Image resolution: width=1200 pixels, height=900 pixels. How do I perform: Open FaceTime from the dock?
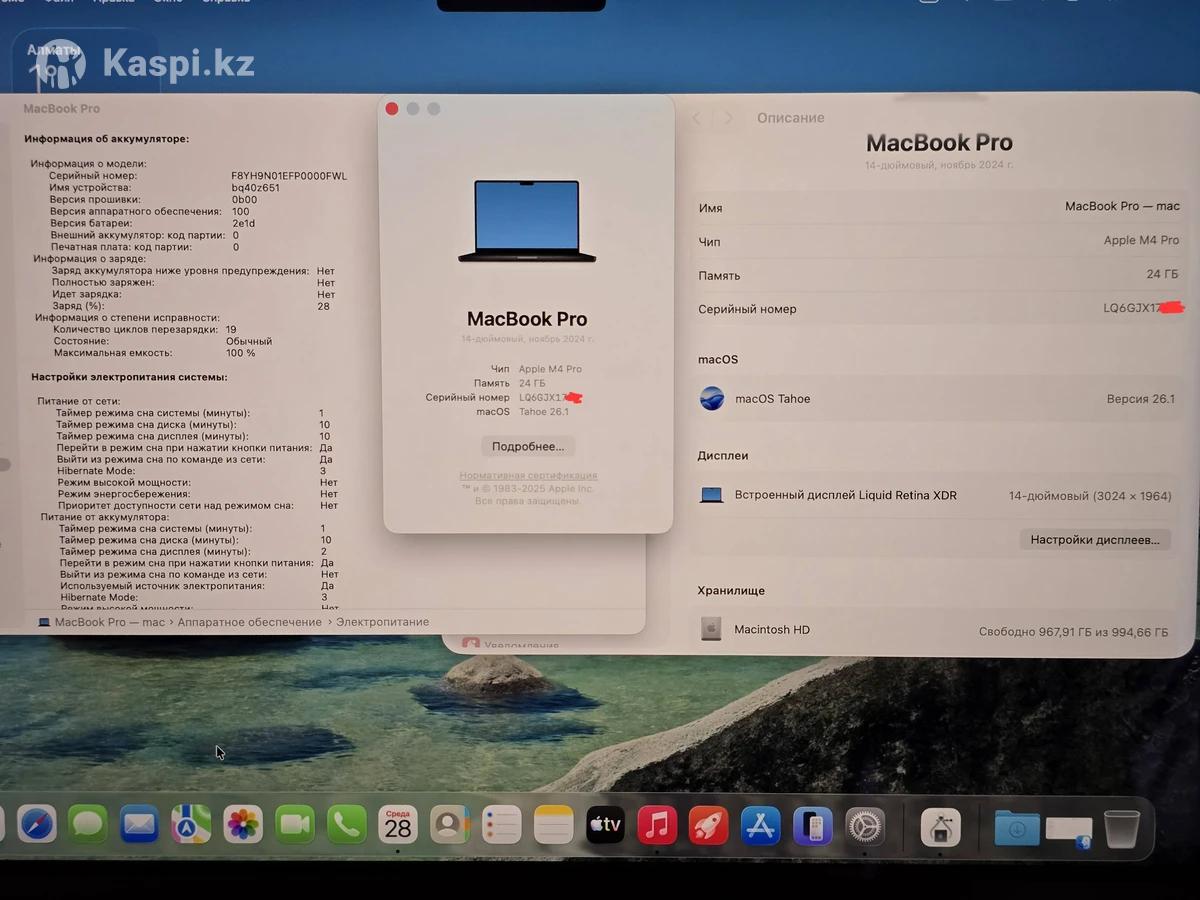pyautogui.click(x=295, y=825)
